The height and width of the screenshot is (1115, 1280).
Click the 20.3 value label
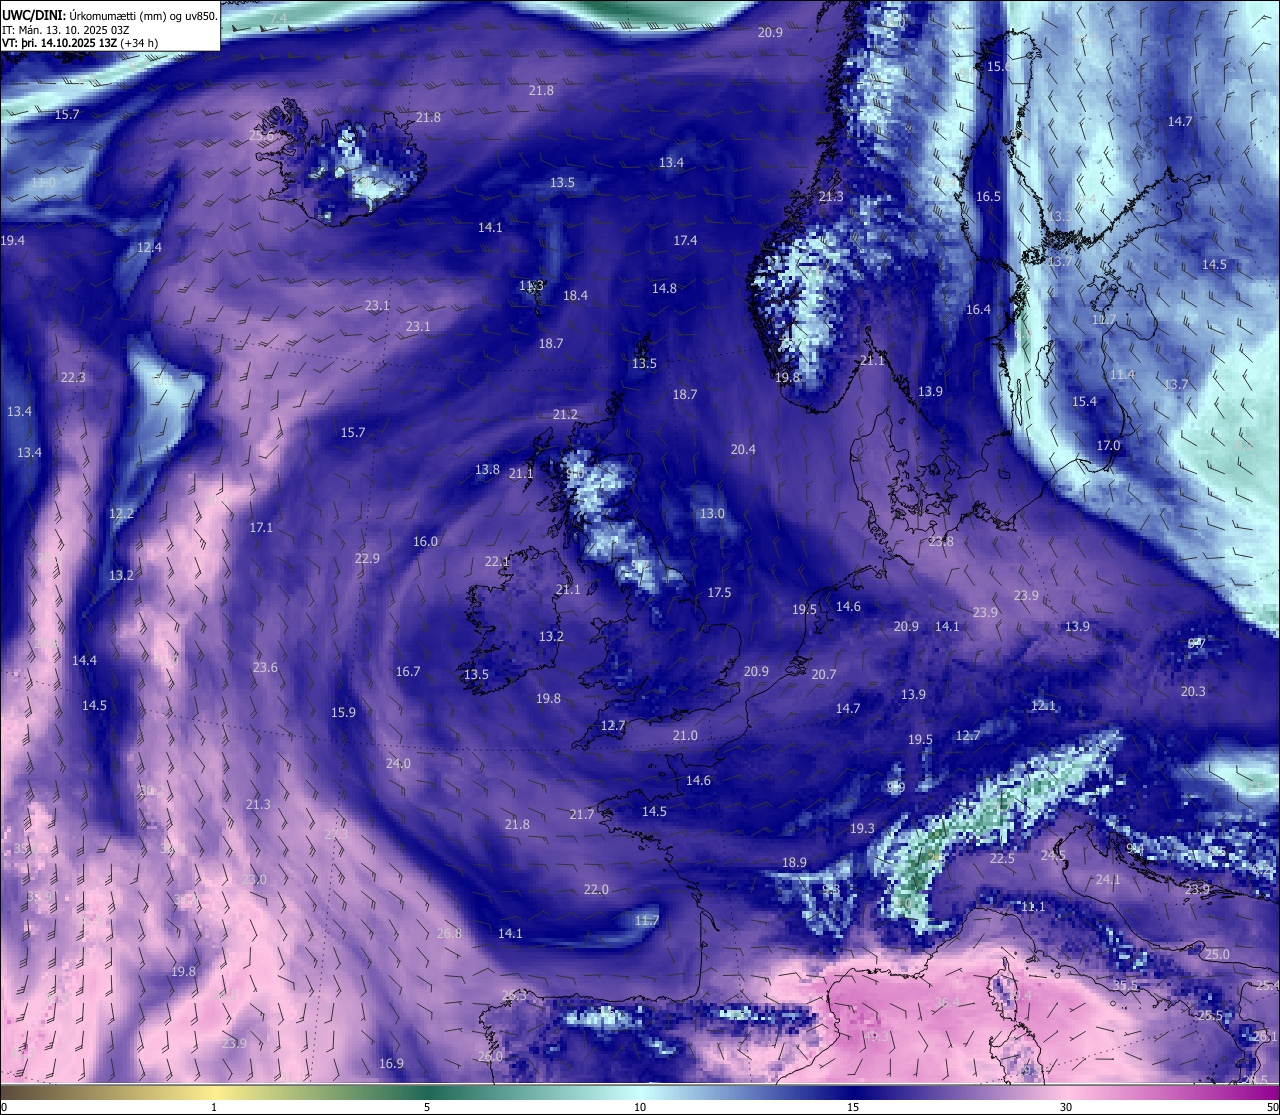[x=1193, y=692]
